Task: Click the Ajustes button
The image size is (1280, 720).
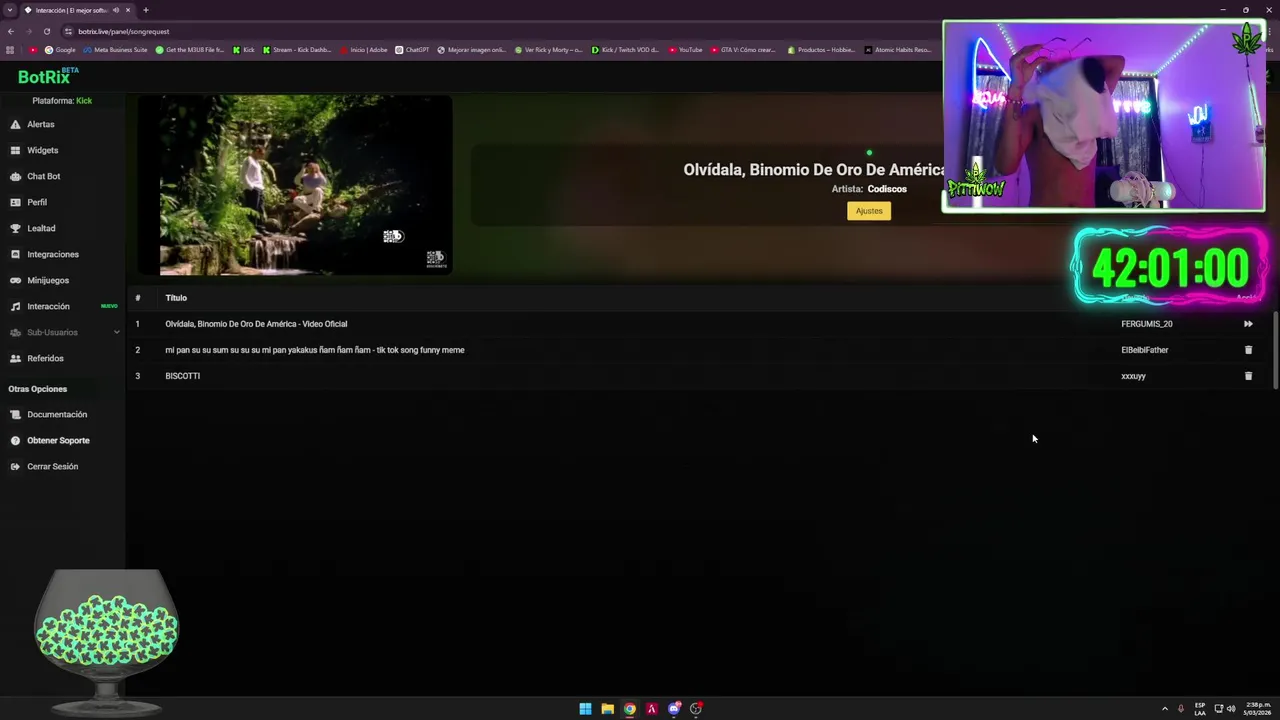Action: (869, 211)
